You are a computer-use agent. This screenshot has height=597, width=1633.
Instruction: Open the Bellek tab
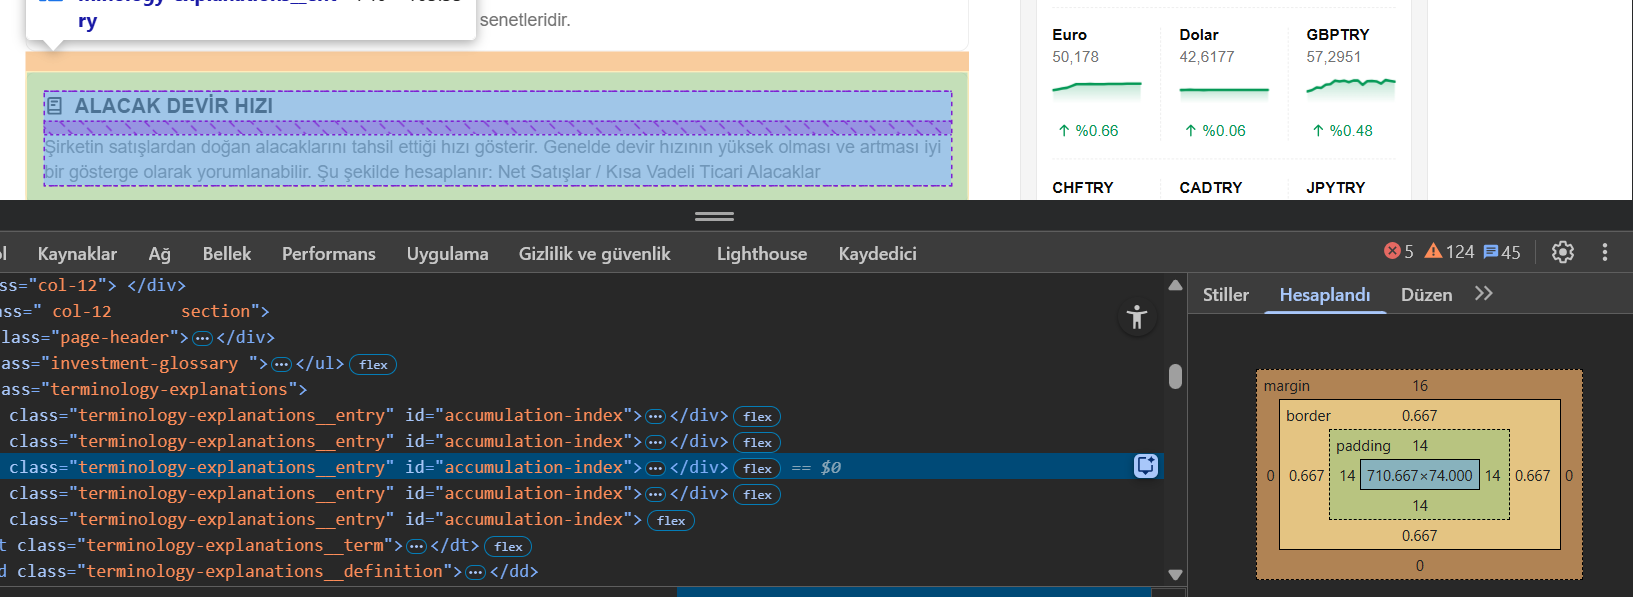click(227, 253)
